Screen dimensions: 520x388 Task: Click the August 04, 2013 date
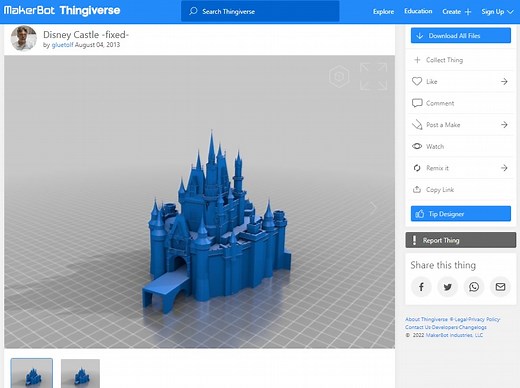[97, 45]
